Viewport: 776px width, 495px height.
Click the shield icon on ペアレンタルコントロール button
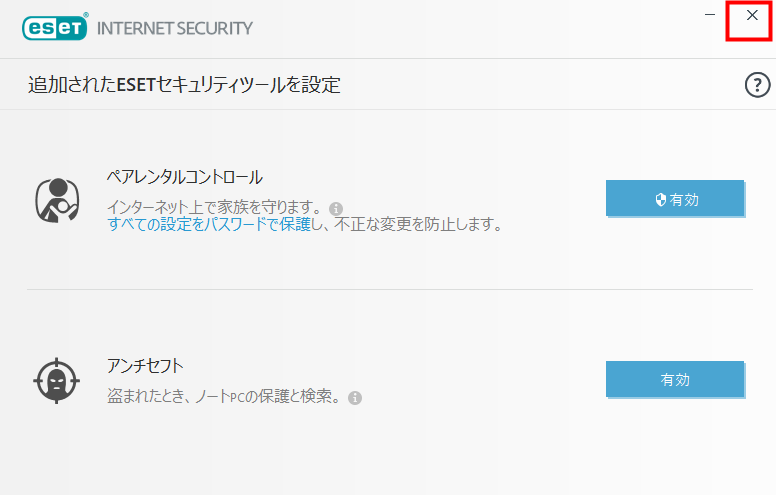tap(661, 199)
